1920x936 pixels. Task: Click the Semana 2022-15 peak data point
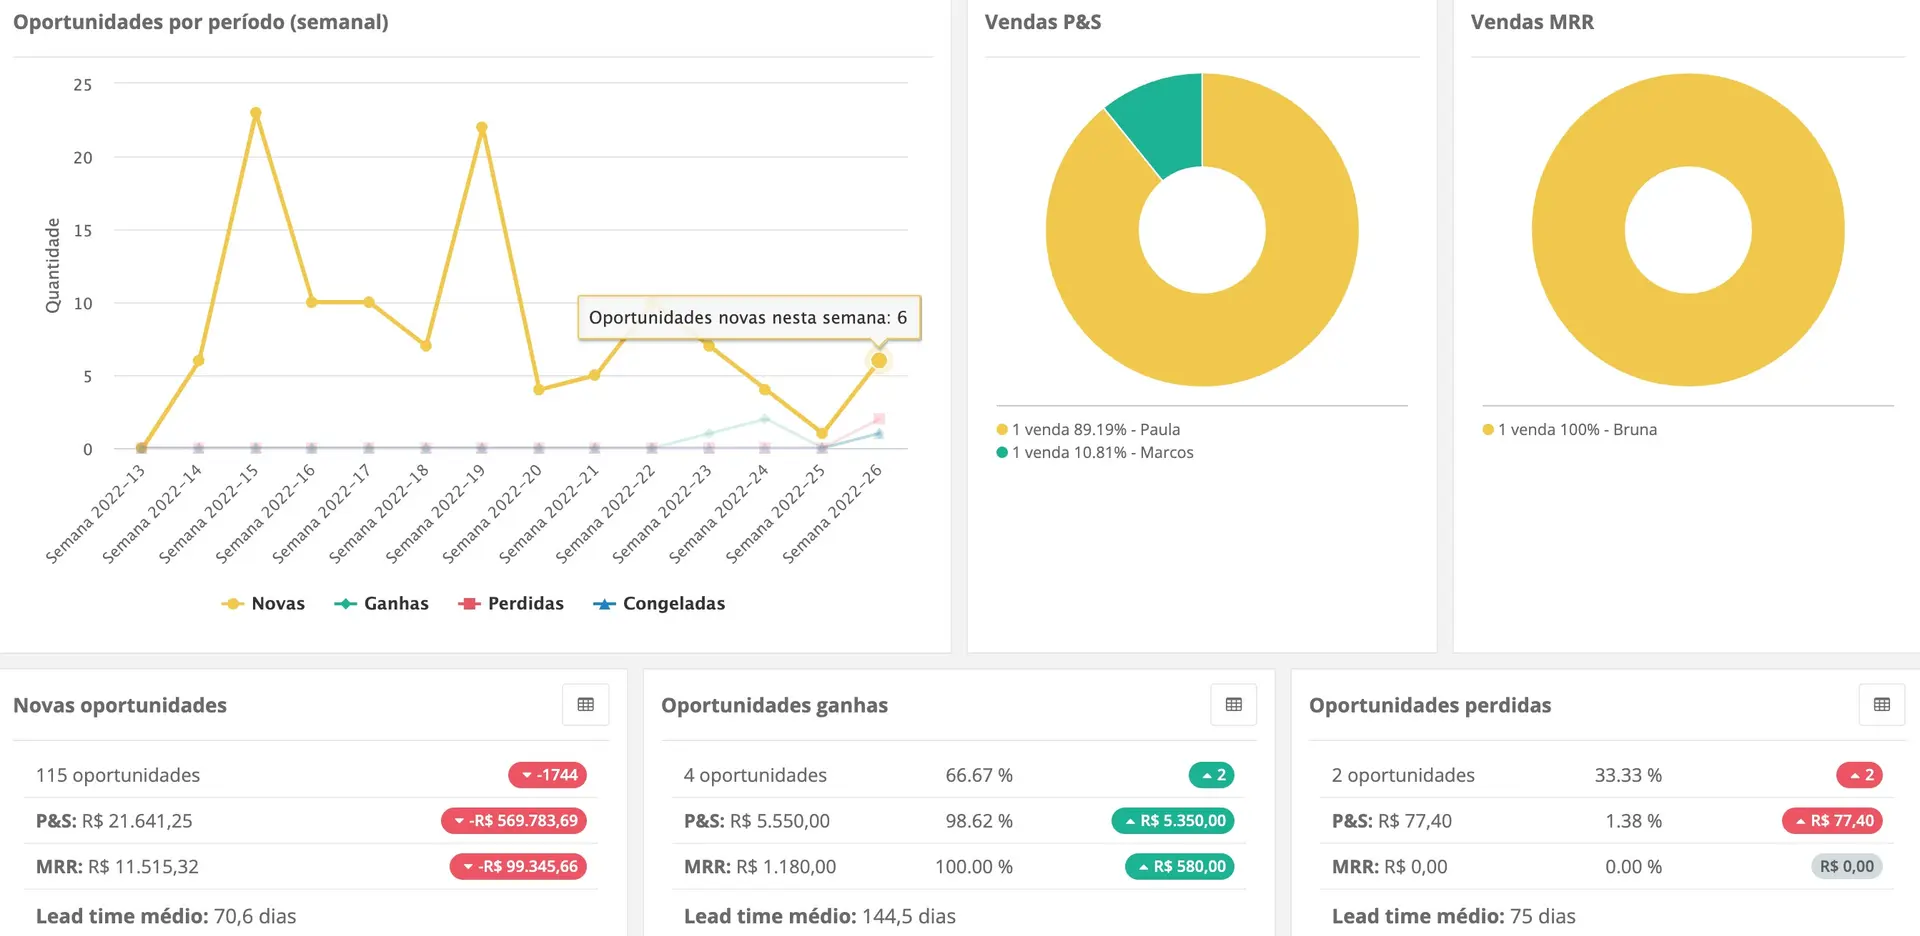(x=256, y=113)
